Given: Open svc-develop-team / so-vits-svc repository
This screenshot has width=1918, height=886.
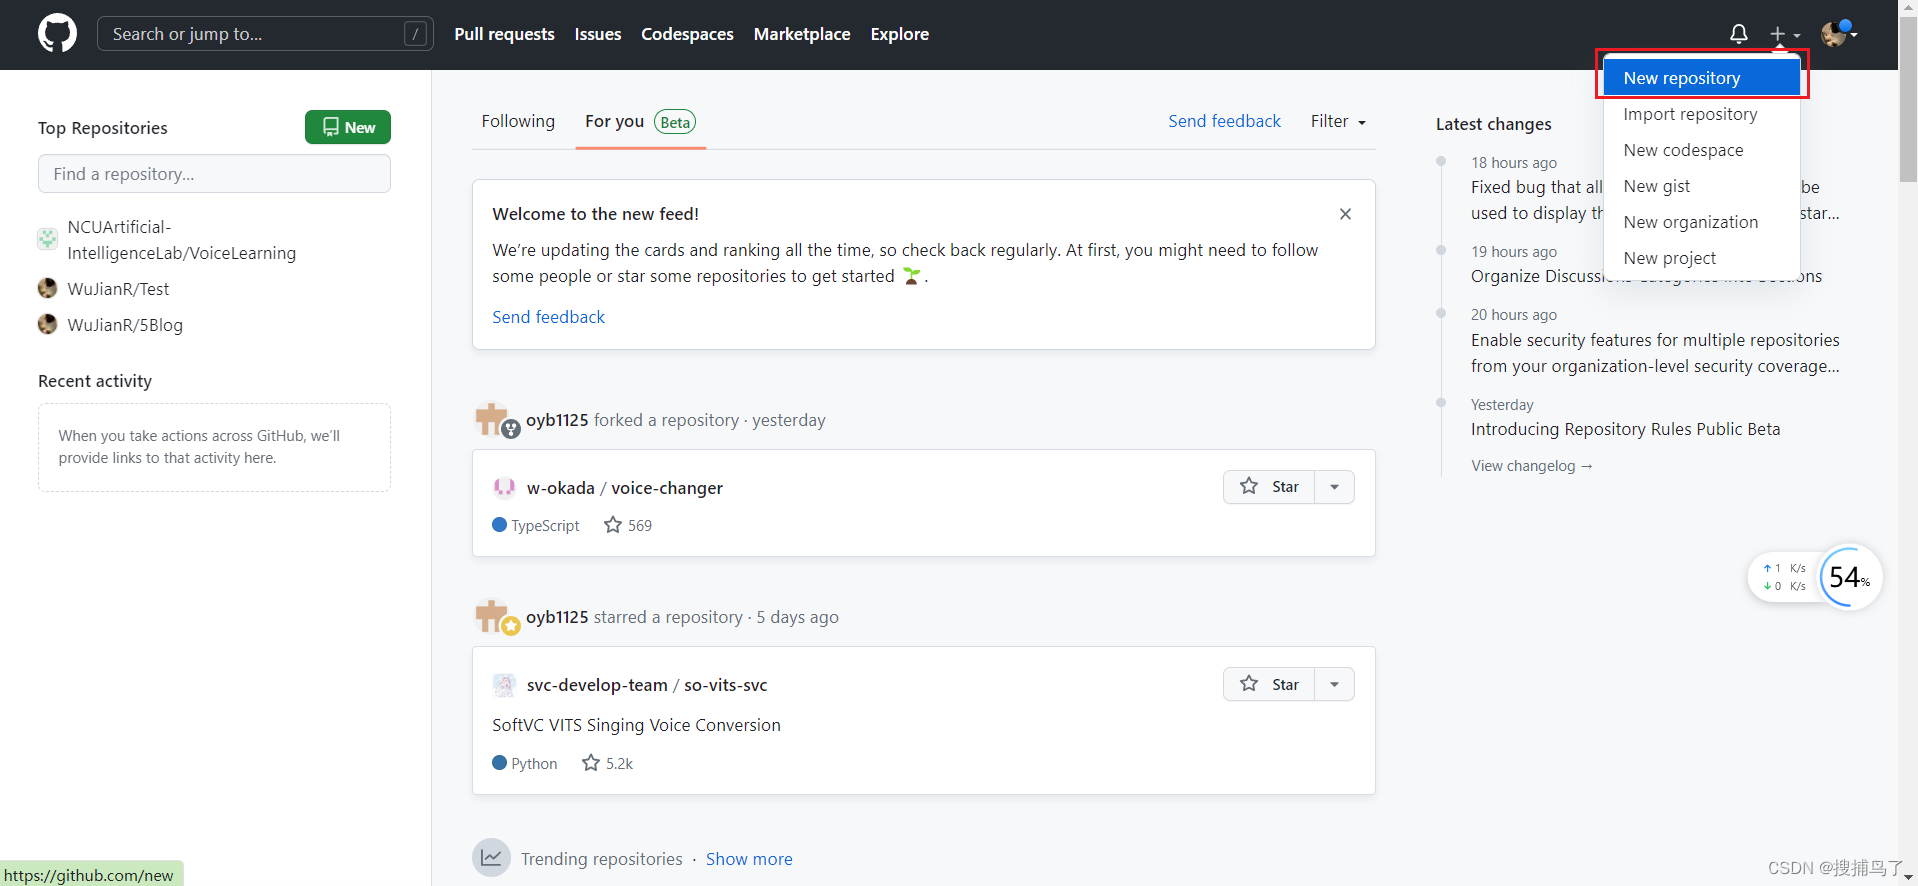Looking at the screenshot, I should click(647, 685).
